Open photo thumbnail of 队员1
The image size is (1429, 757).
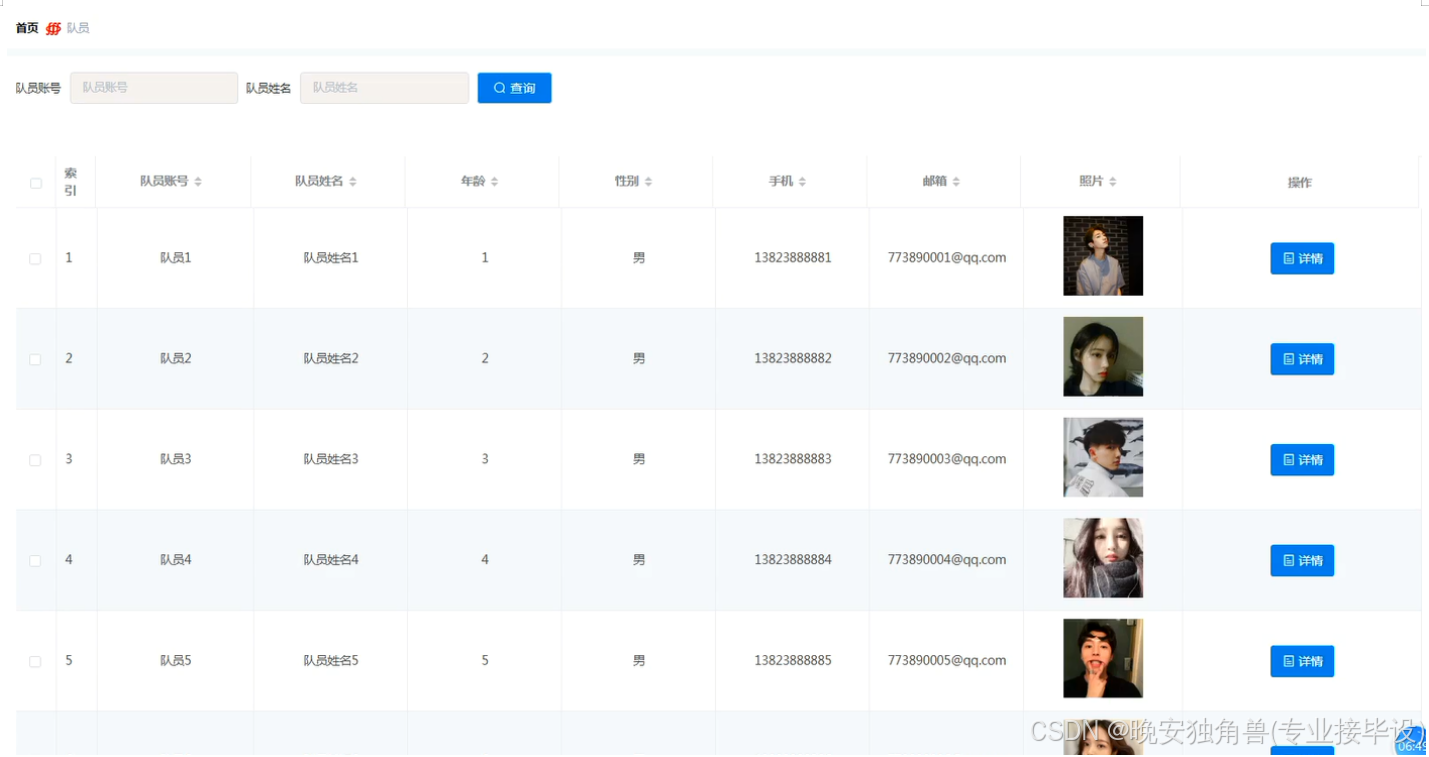point(1103,256)
